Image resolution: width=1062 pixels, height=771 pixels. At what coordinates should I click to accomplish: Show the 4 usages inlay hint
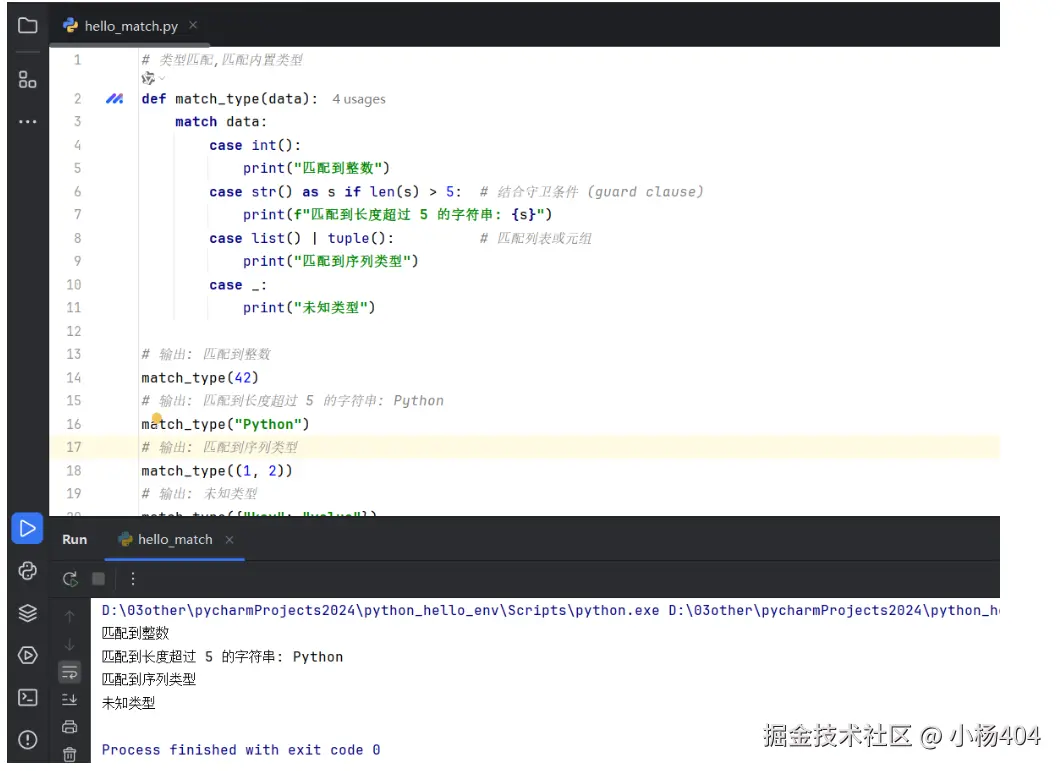click(x=359, y=100)
